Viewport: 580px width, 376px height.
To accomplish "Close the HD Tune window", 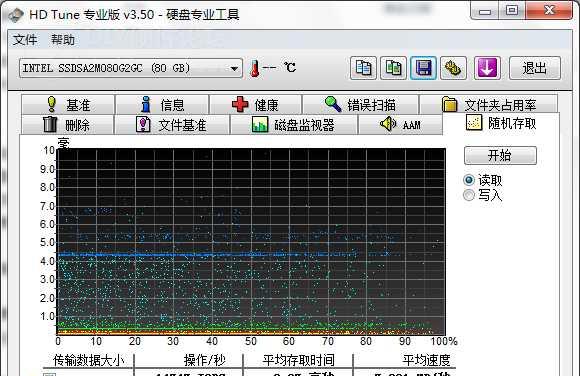I will (x=549, y=11).
